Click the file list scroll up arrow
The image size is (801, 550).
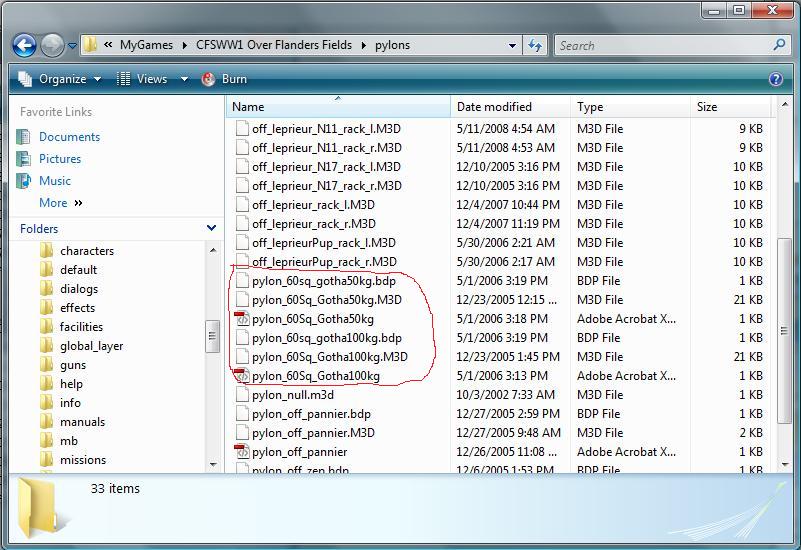click(785, 105)
